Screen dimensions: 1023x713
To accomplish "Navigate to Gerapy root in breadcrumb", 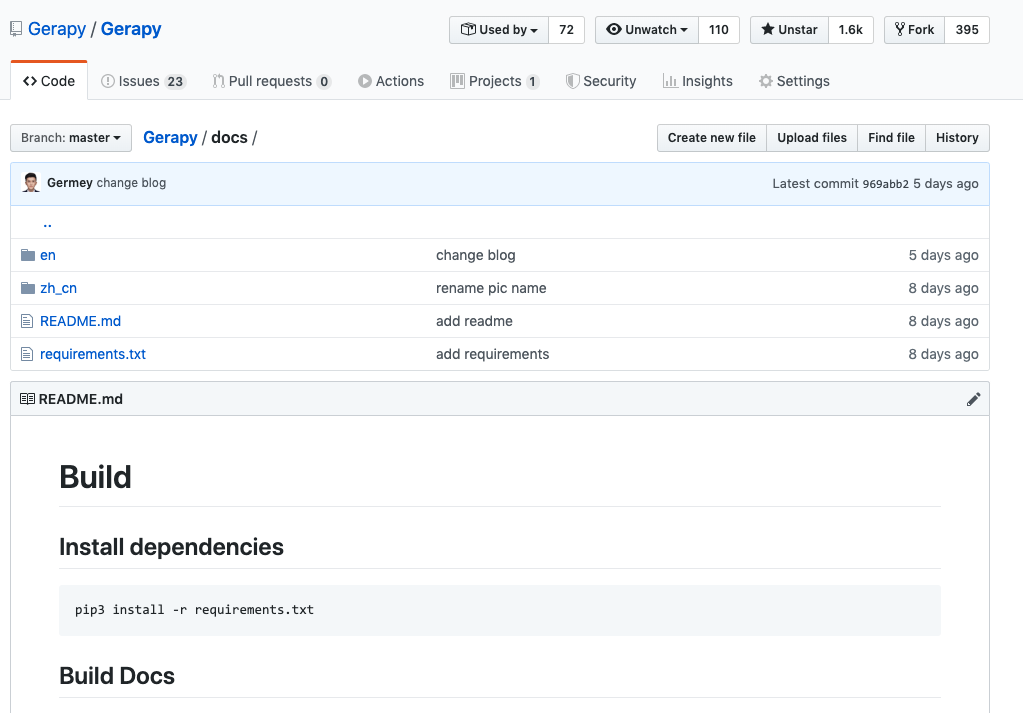I will (x=170, y=138).
